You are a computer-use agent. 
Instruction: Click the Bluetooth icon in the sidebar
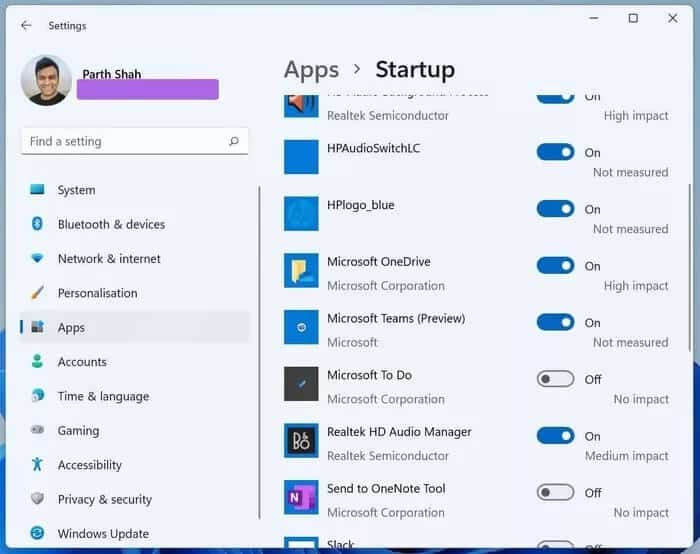click(37, 224)
